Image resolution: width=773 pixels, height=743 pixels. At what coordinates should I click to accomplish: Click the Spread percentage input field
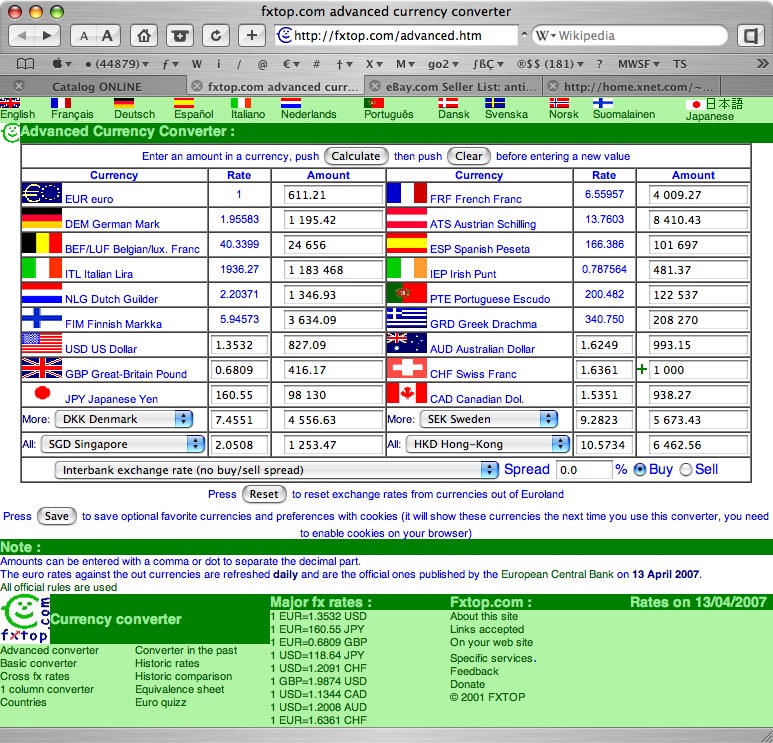[x=584, y=470]
